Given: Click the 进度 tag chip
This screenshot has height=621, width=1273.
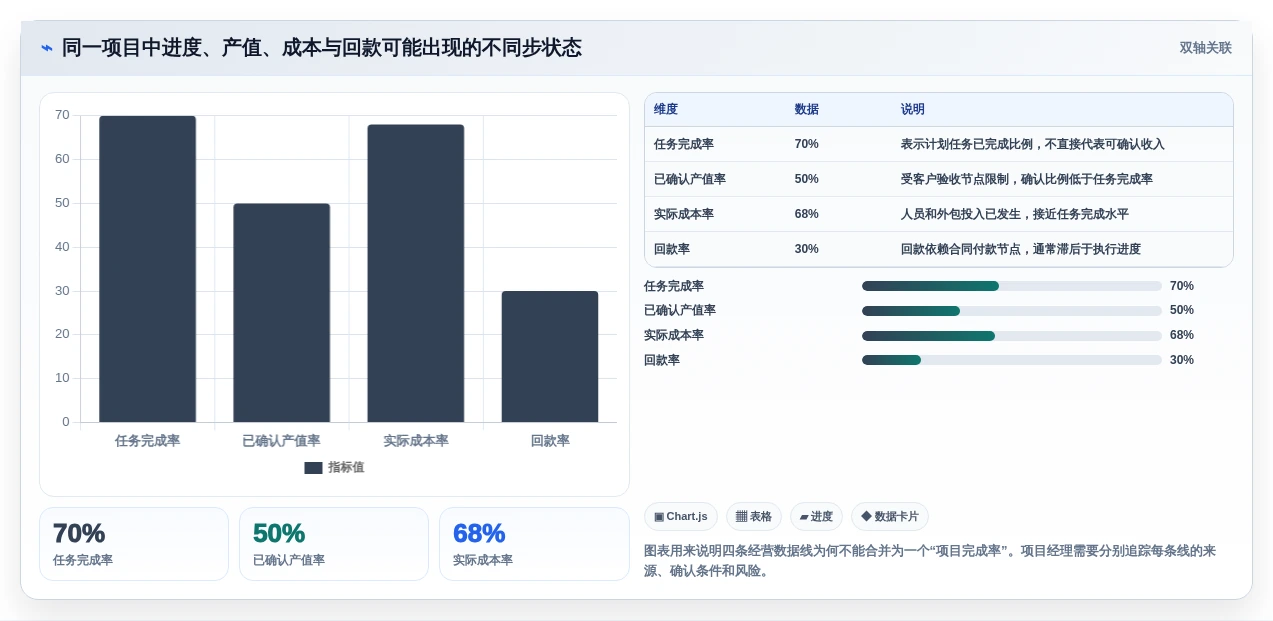Looking at the screenshot, I should (x=816, y=517).
